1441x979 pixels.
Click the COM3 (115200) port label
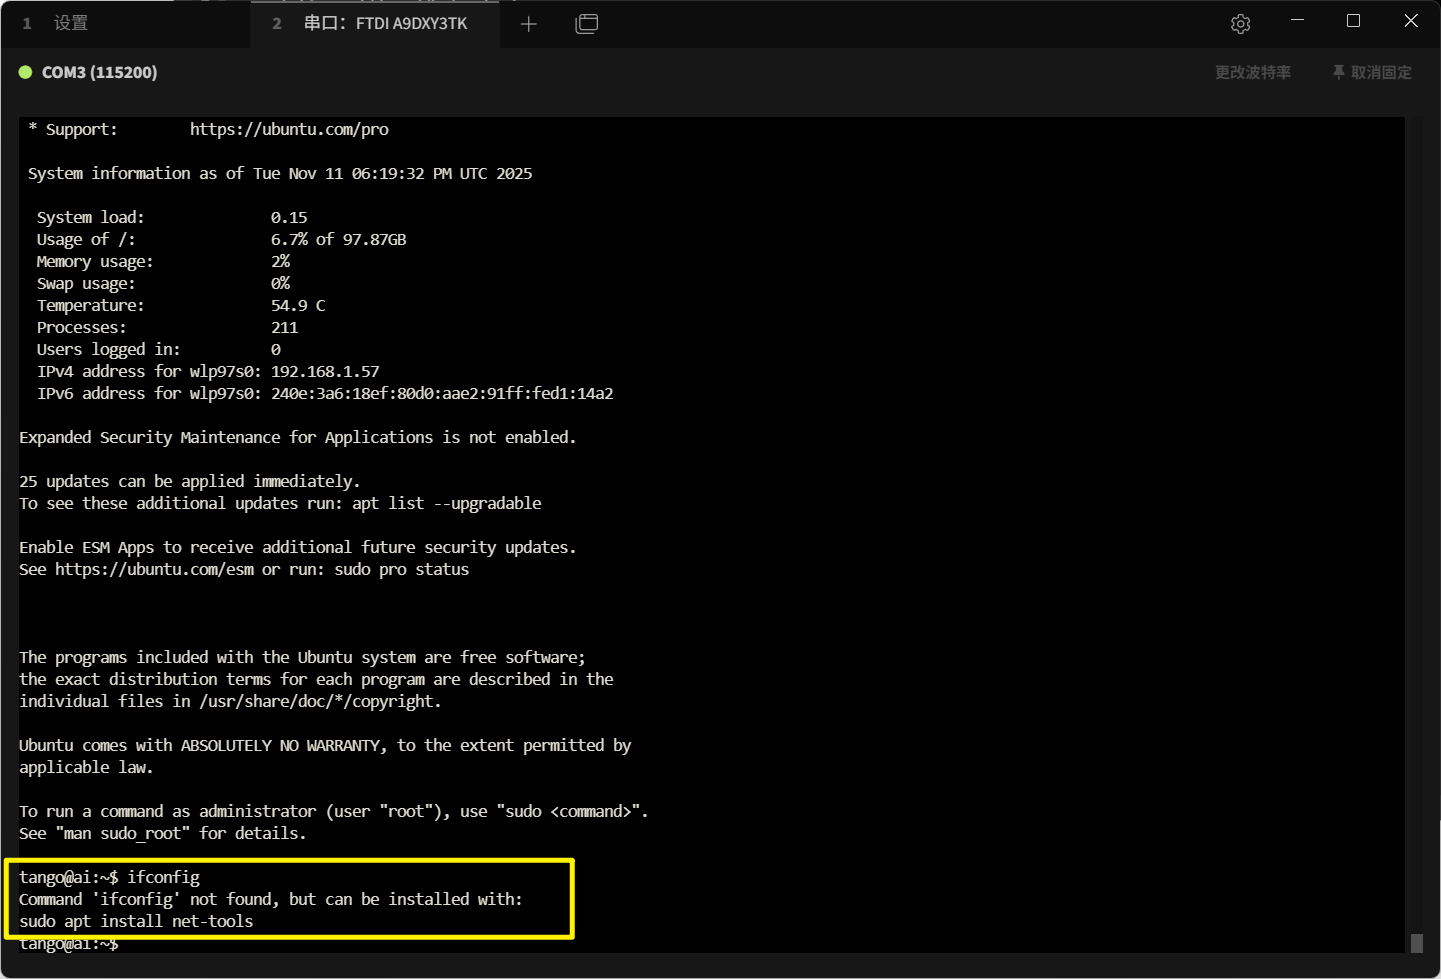click(99, 72)
